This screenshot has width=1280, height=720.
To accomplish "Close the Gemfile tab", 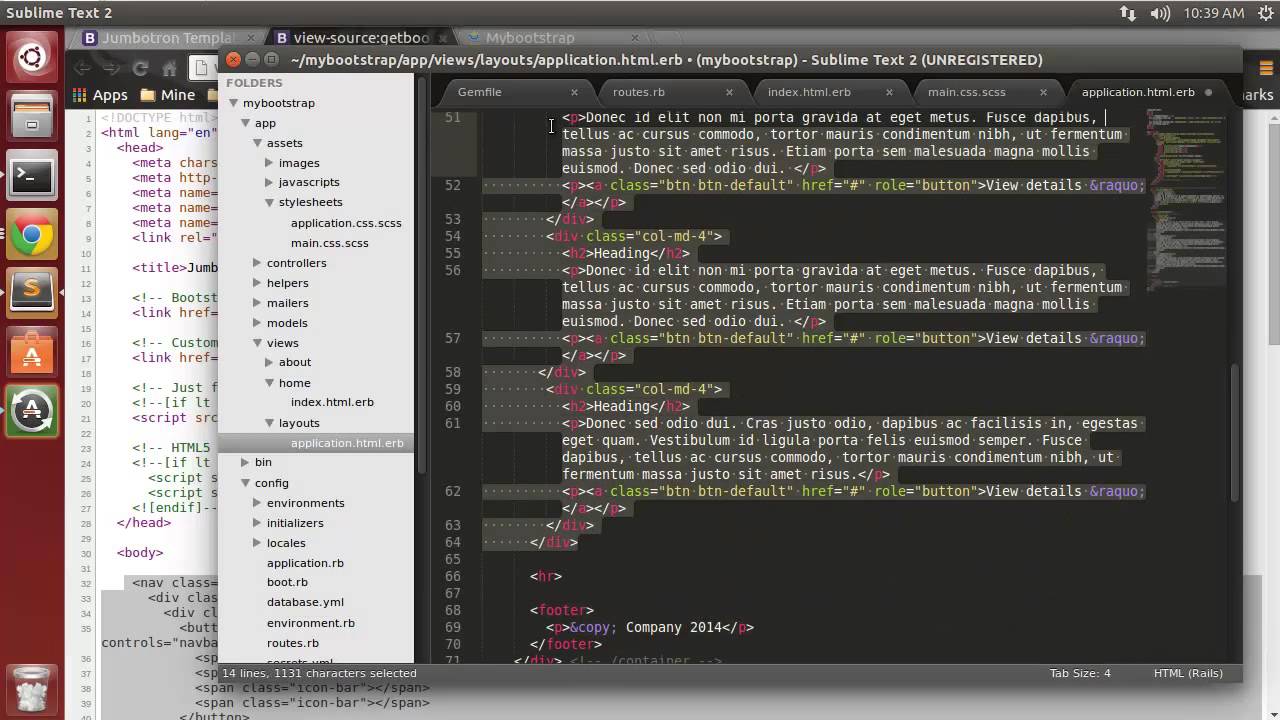I will tap(574, 92).
